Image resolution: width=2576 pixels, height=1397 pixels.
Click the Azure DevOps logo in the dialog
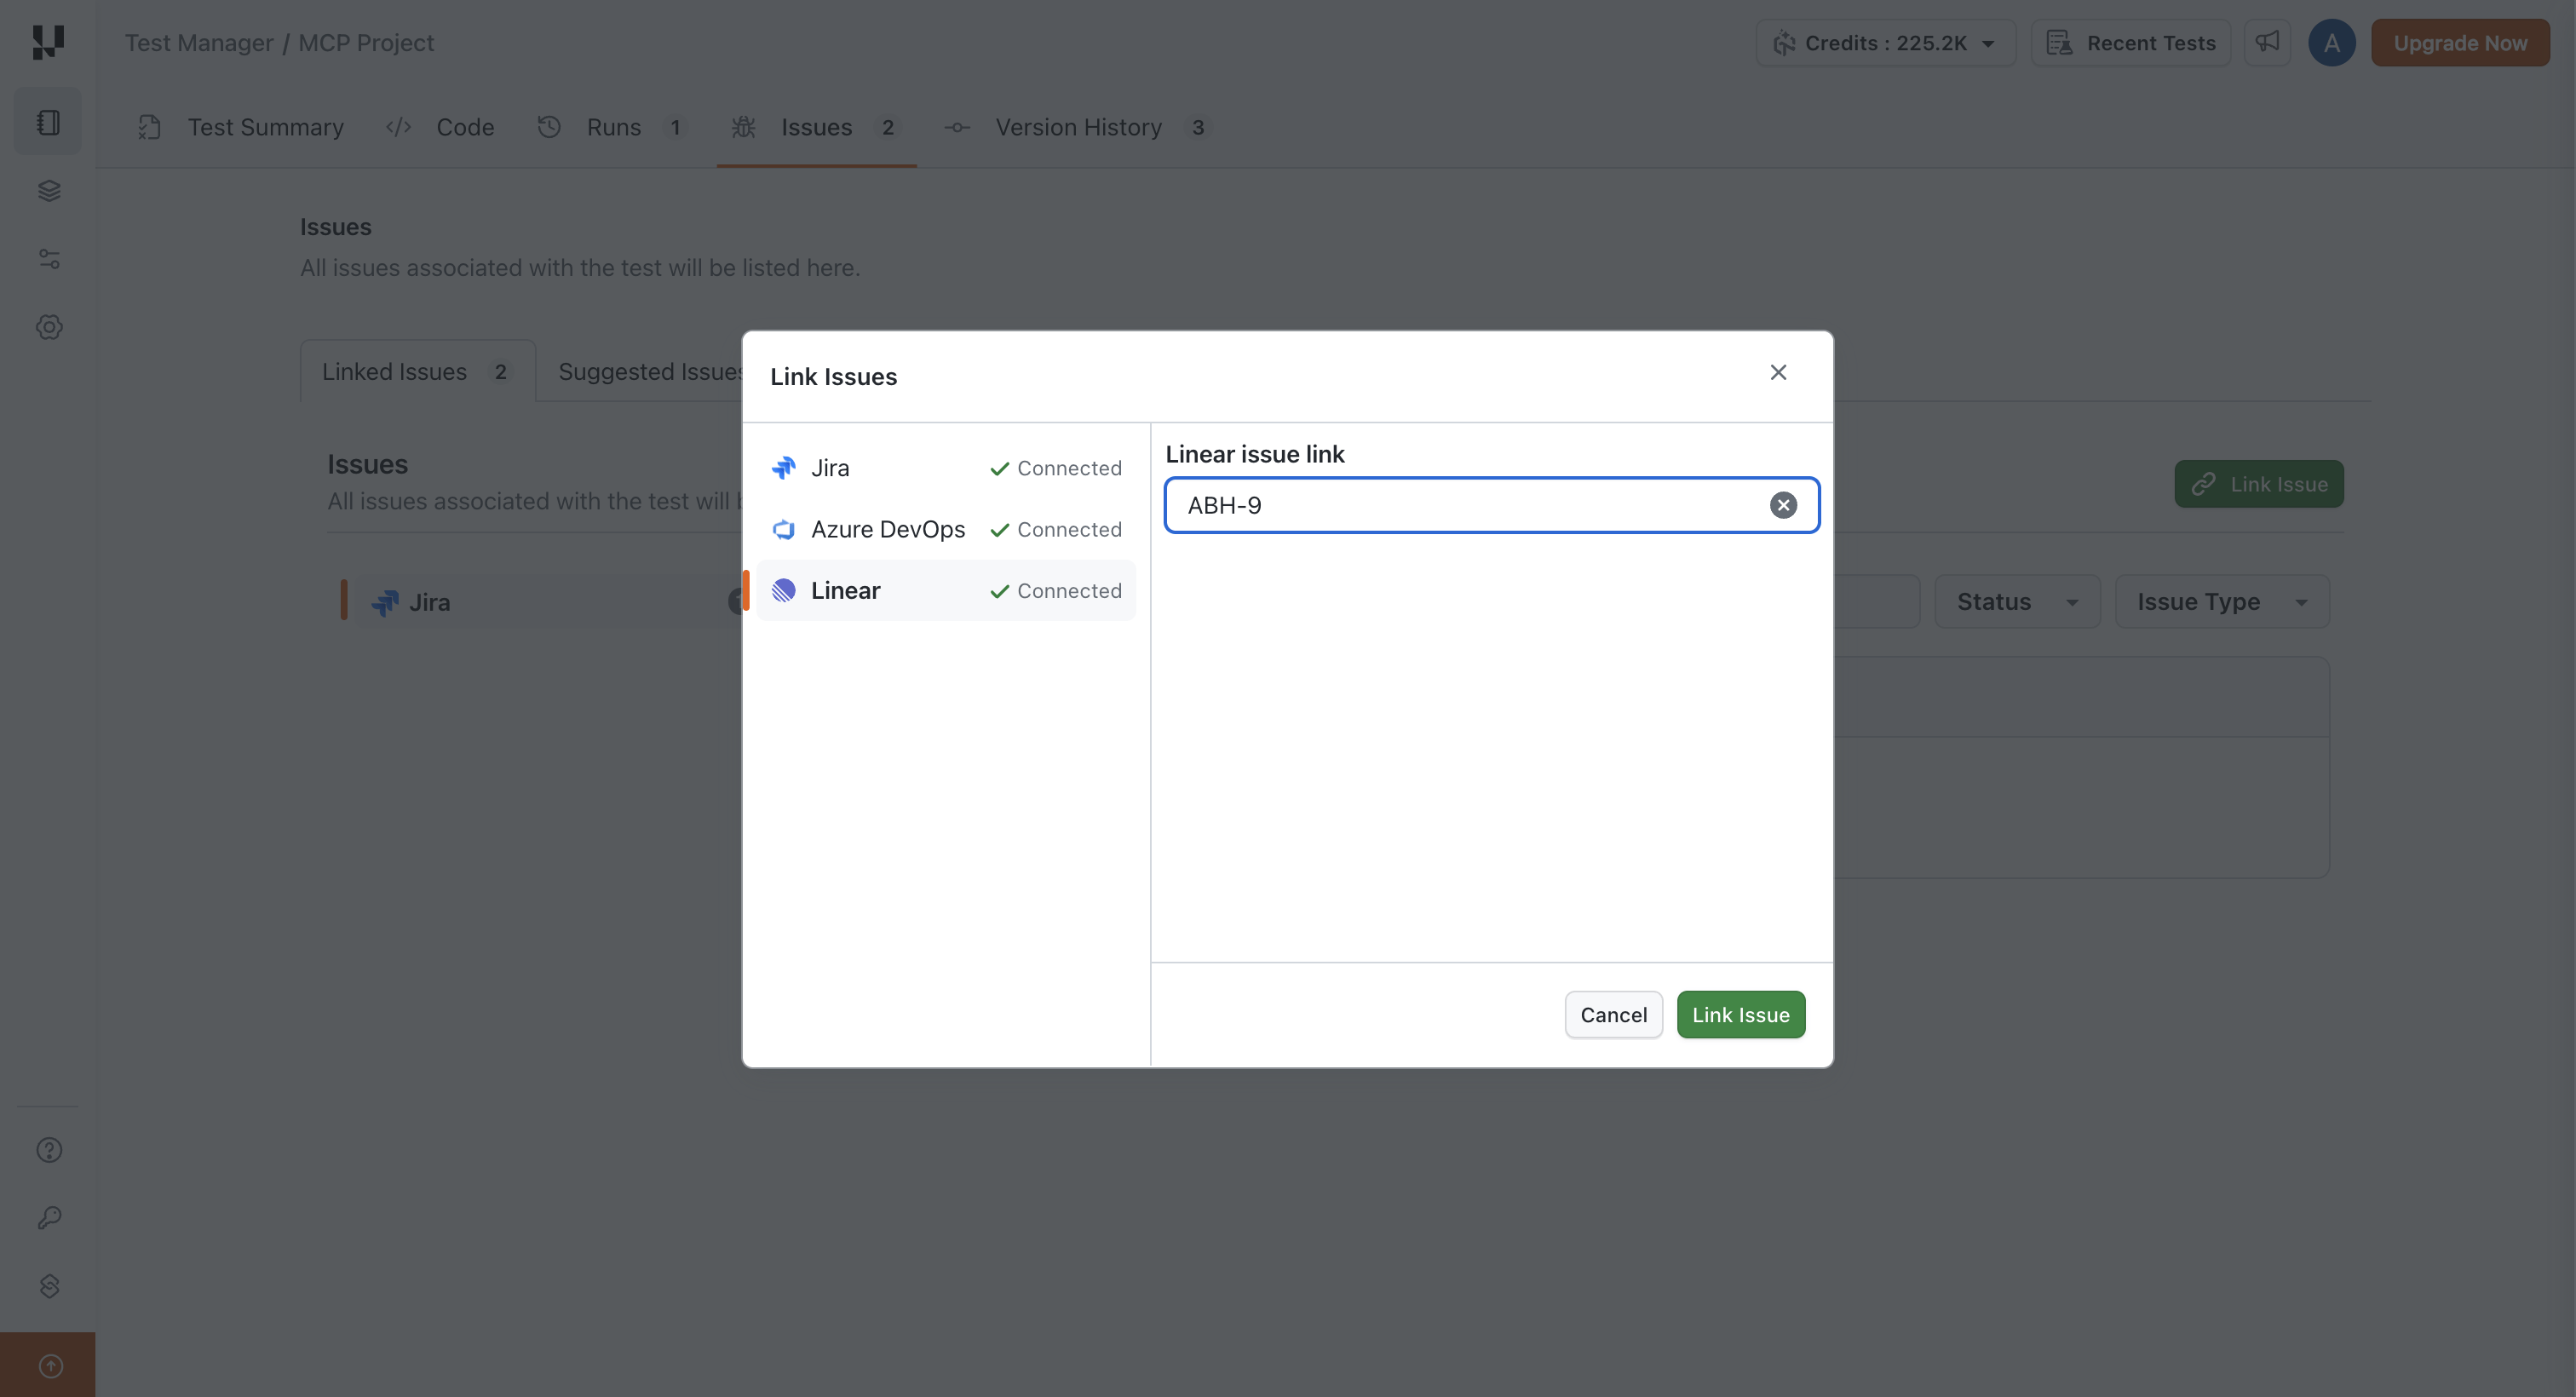(784, 529)
